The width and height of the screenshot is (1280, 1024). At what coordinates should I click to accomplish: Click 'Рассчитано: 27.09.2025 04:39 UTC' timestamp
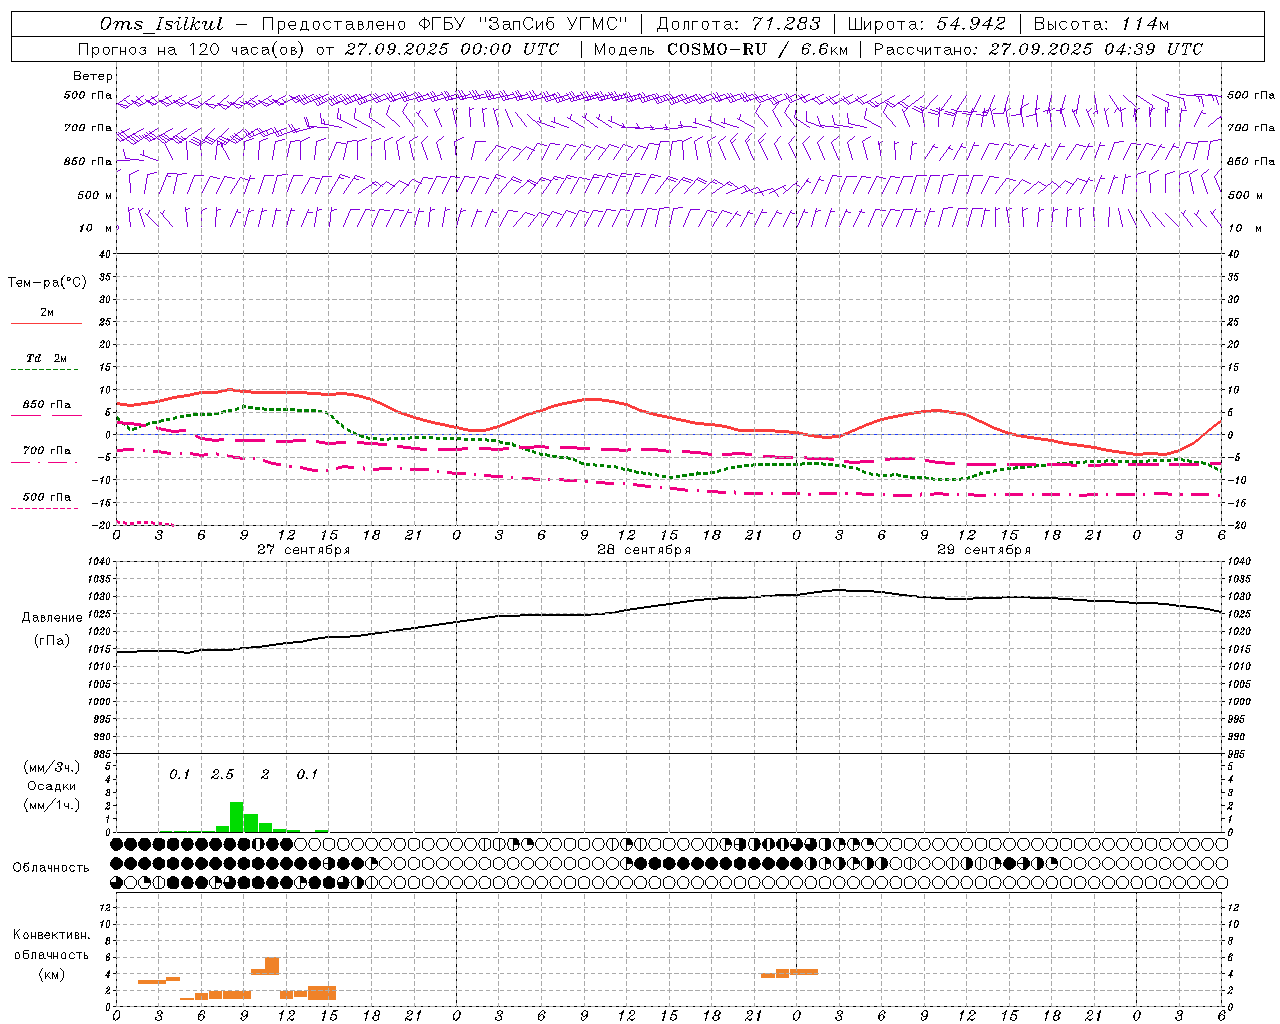point(1038,49)
